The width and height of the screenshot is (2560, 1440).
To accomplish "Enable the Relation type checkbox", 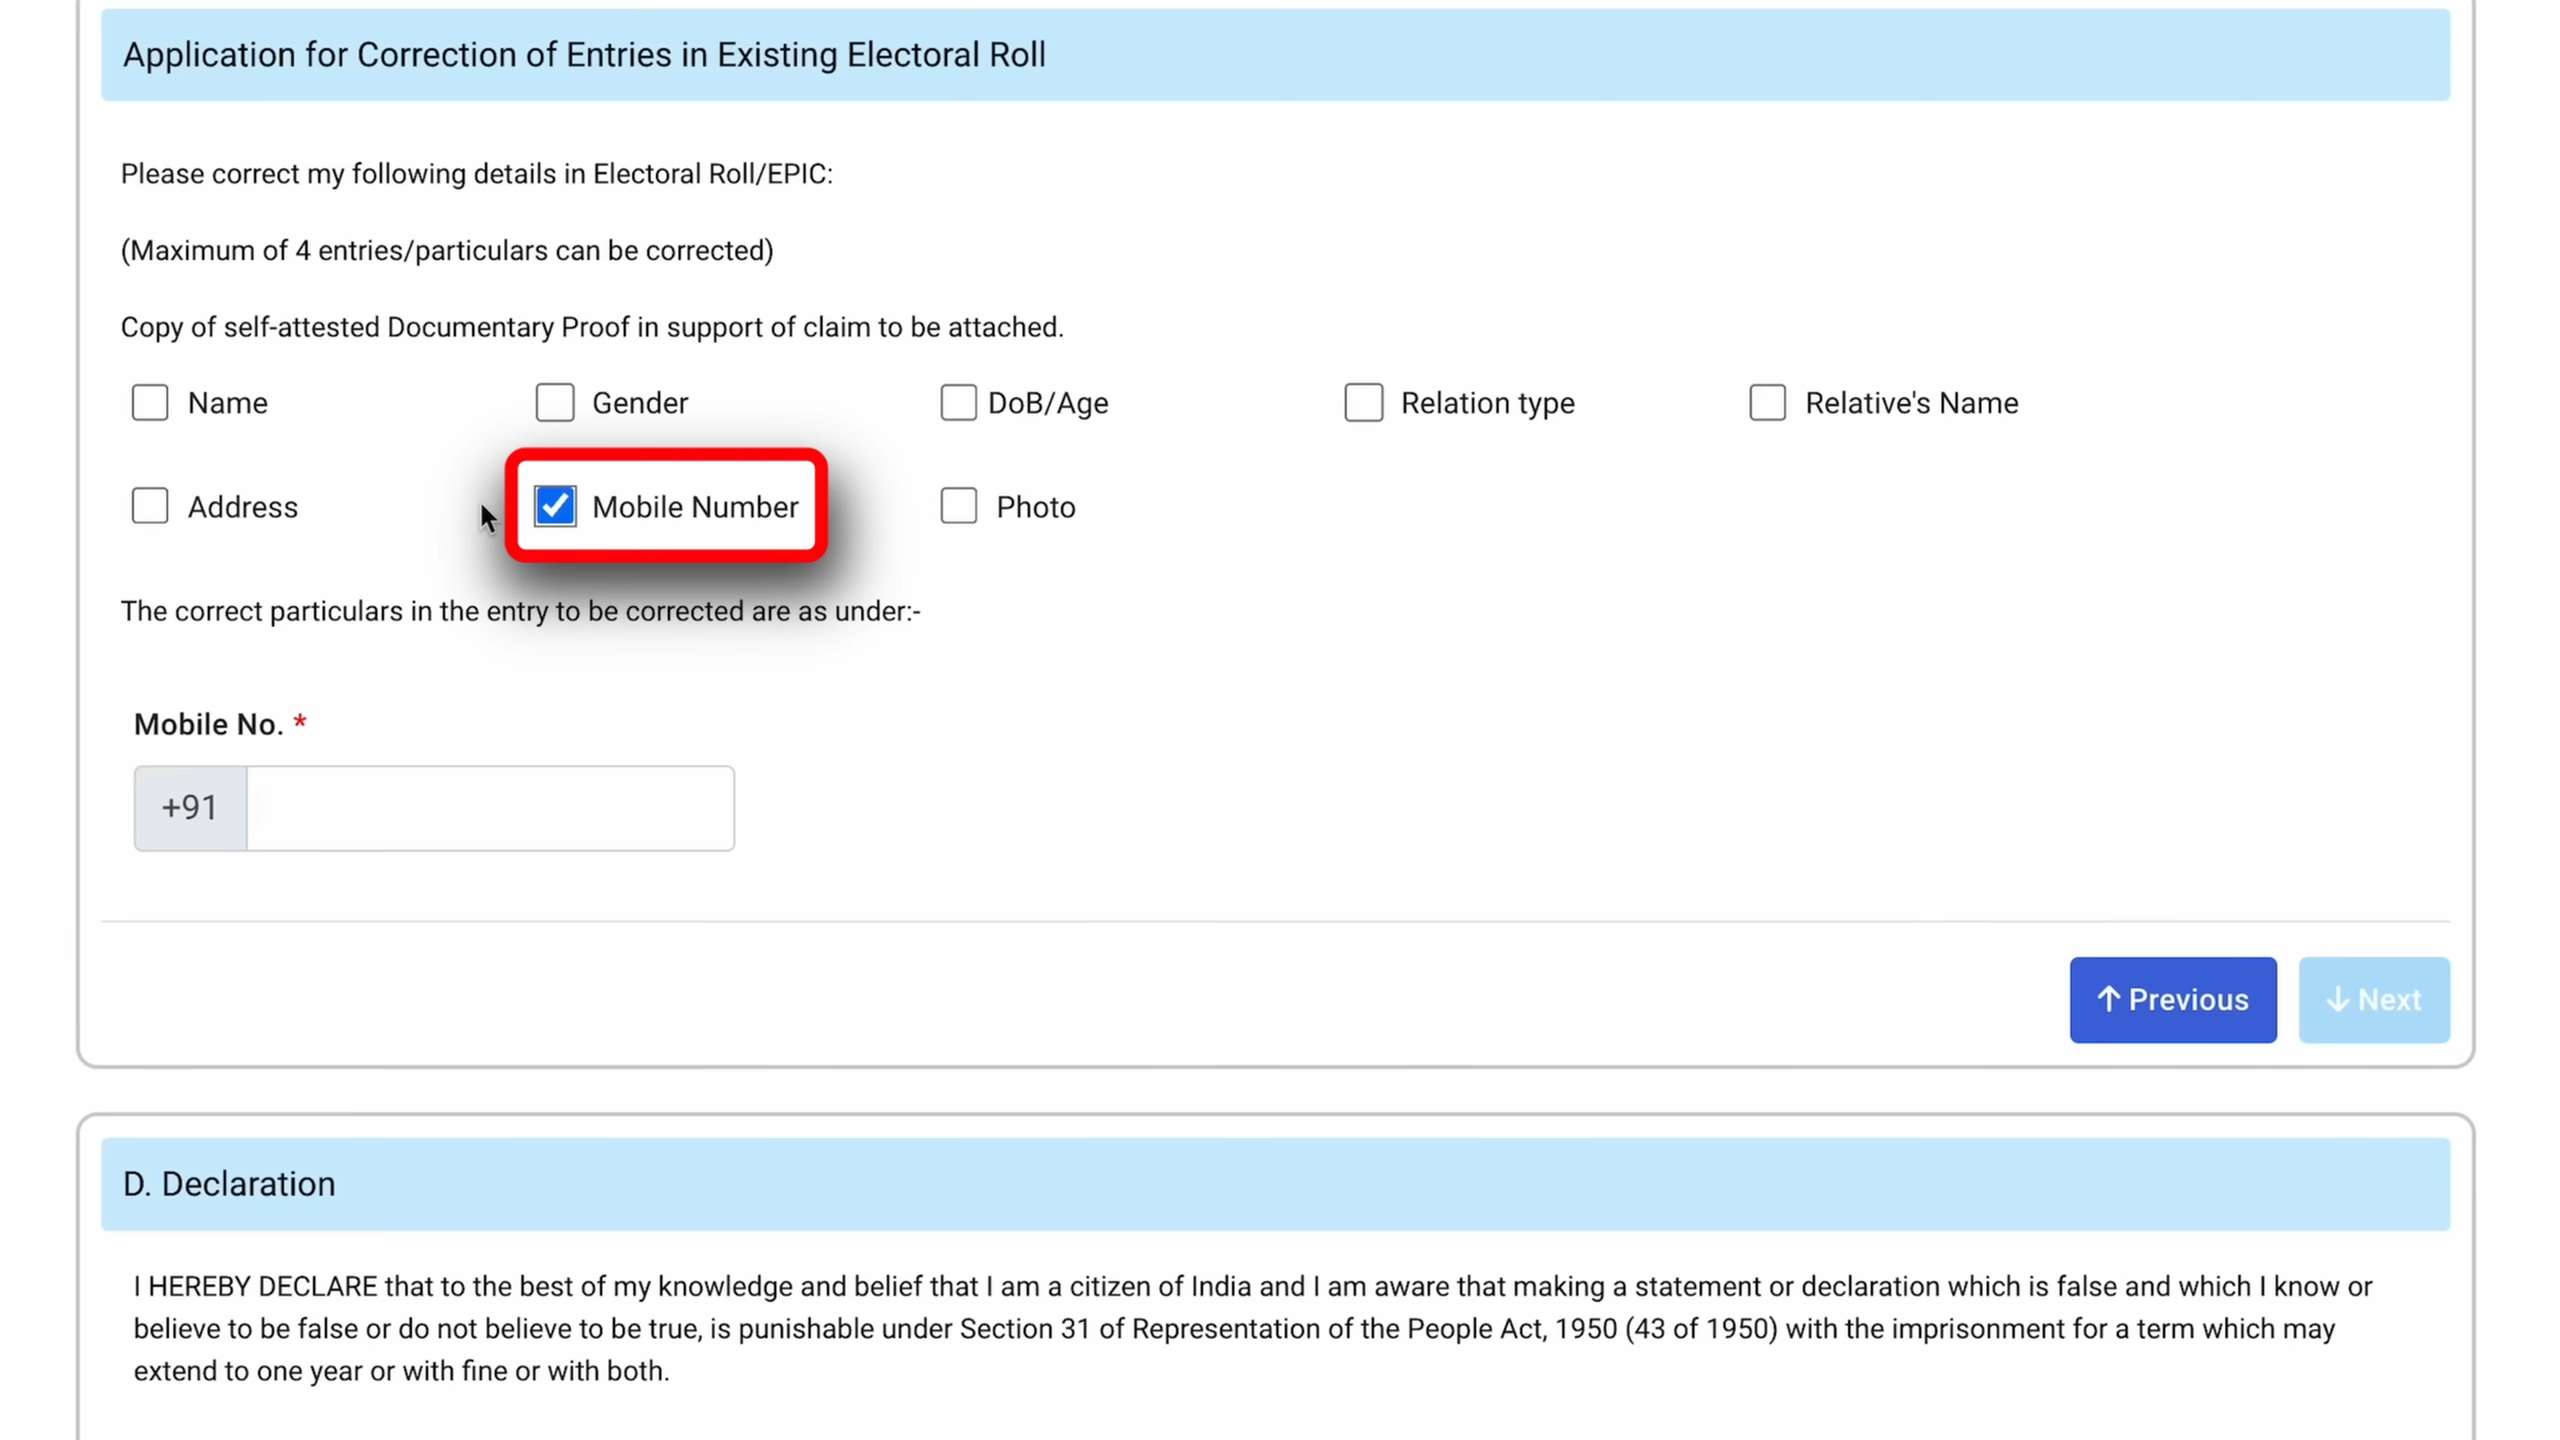I will pyautogui.click(x=1364, y=403).
